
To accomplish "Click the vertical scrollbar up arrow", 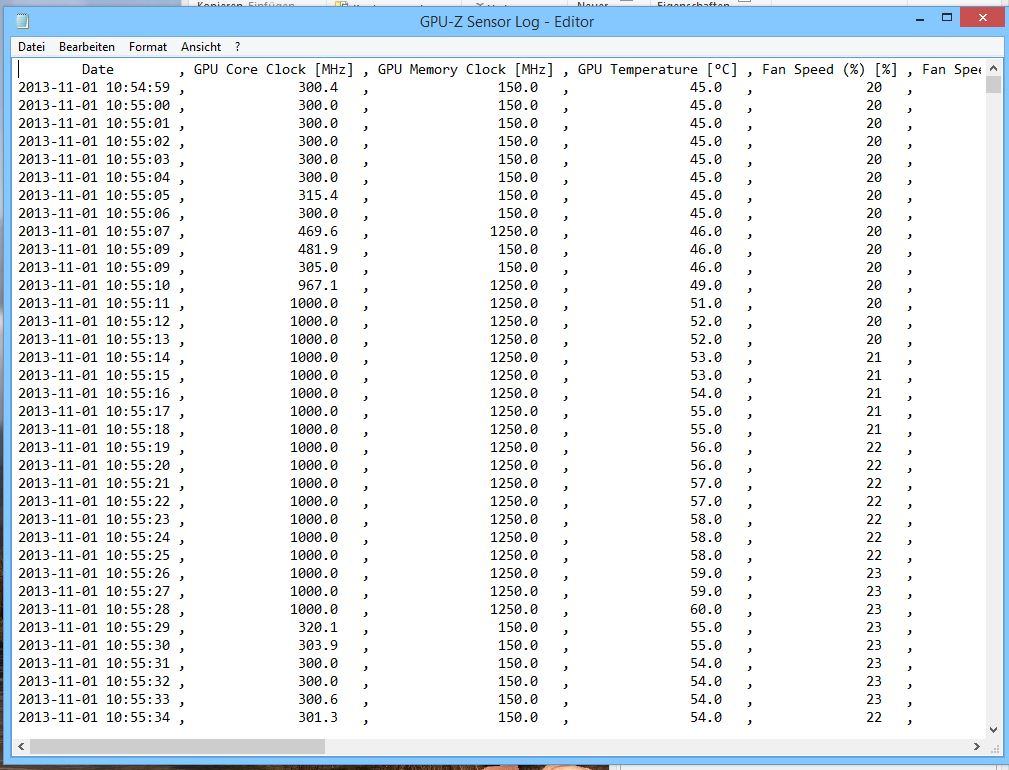I will click(x=993, y=68).
